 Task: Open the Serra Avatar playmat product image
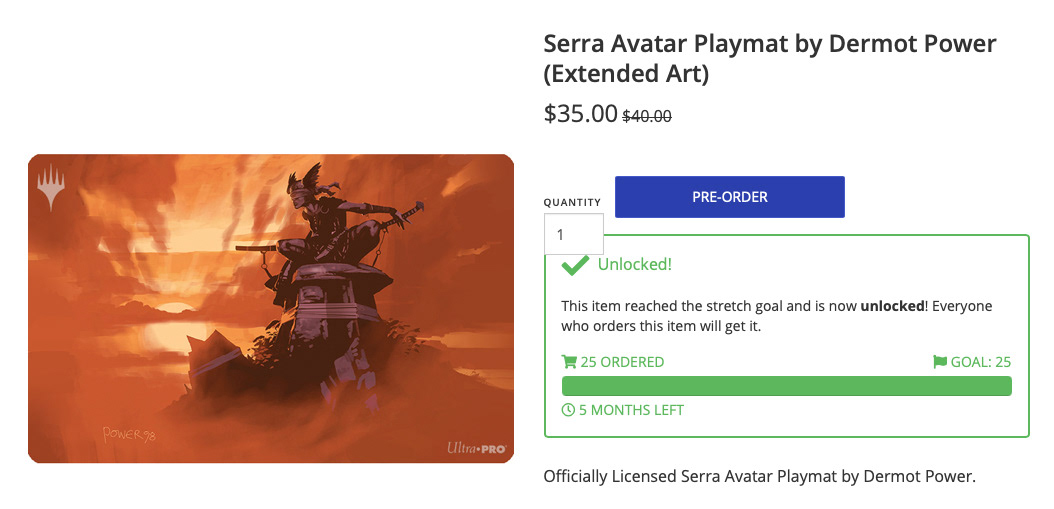click(x=271, y=309)
